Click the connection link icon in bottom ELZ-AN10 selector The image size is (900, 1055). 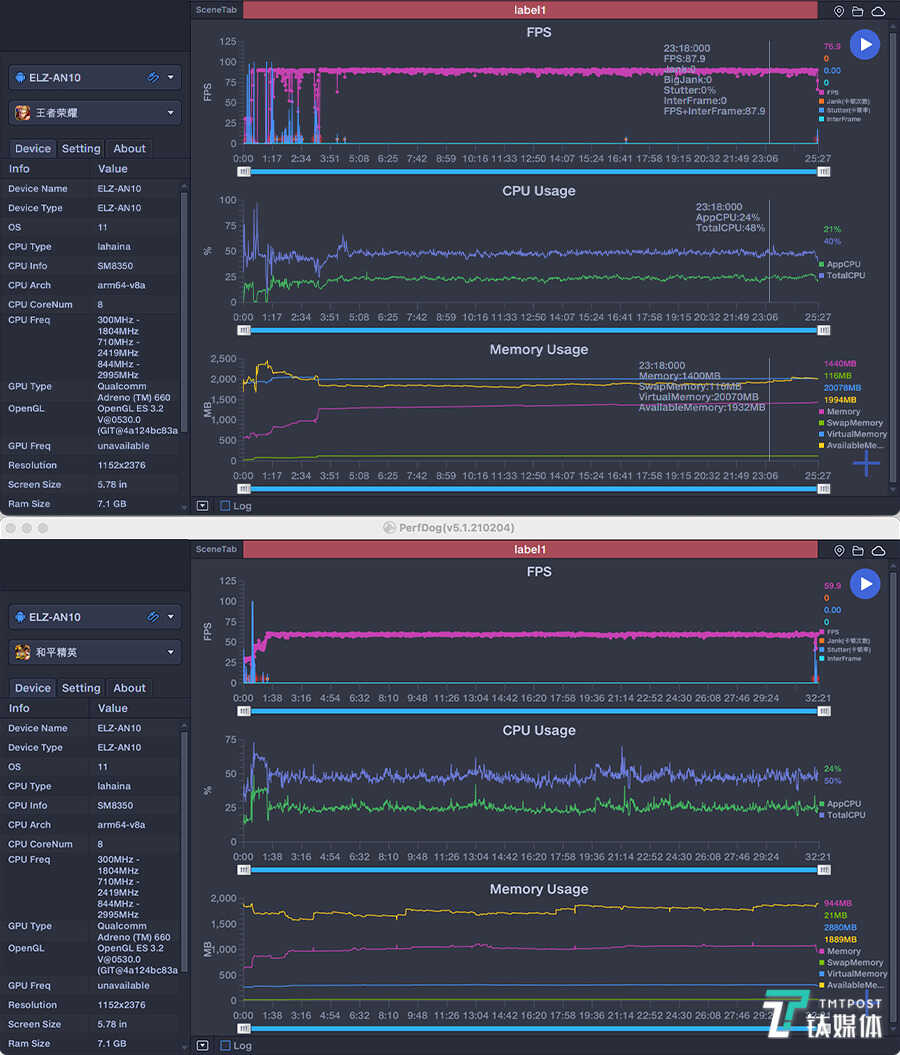click(x=153, y=617)
